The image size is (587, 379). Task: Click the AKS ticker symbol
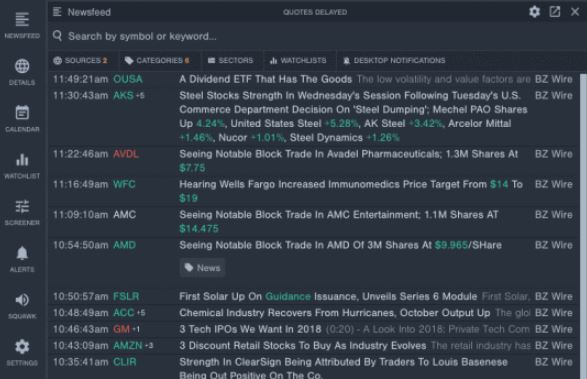pyautogui.click(x=123, y=95)
